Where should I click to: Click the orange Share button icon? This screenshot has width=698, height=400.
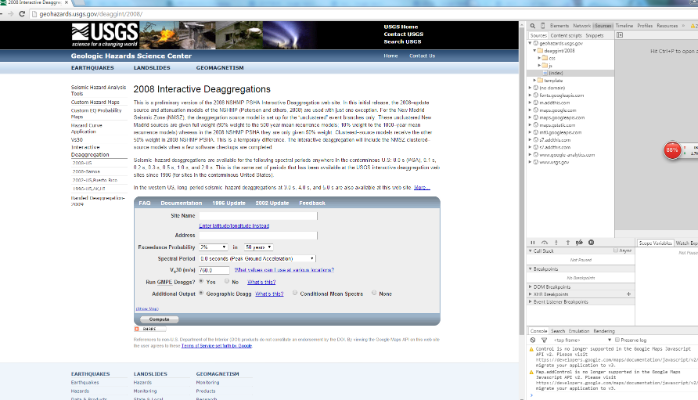click(x=150, y=329)
